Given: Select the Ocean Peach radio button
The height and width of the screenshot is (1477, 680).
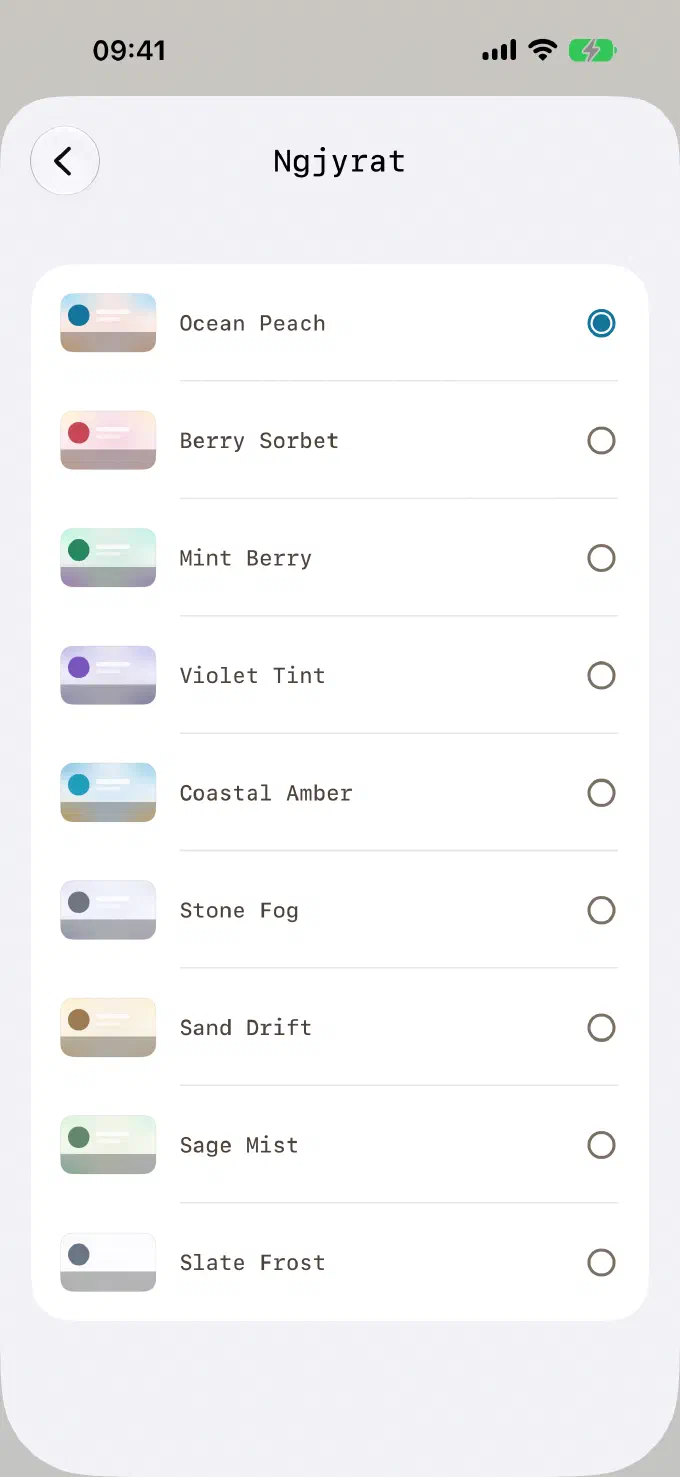Looking at the screenshot, I should [x=601, y=323].
